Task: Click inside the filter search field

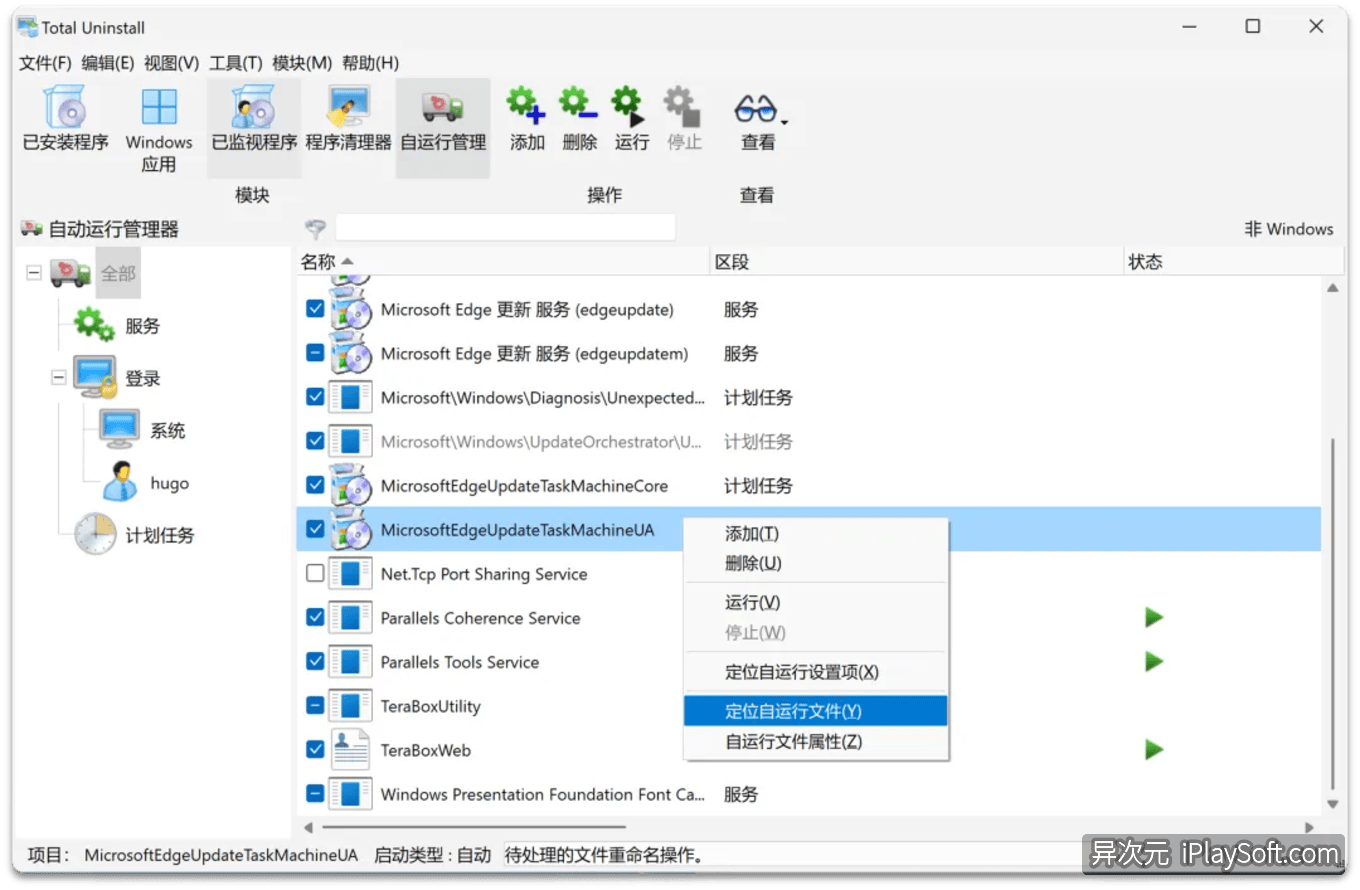Action: 505,227
